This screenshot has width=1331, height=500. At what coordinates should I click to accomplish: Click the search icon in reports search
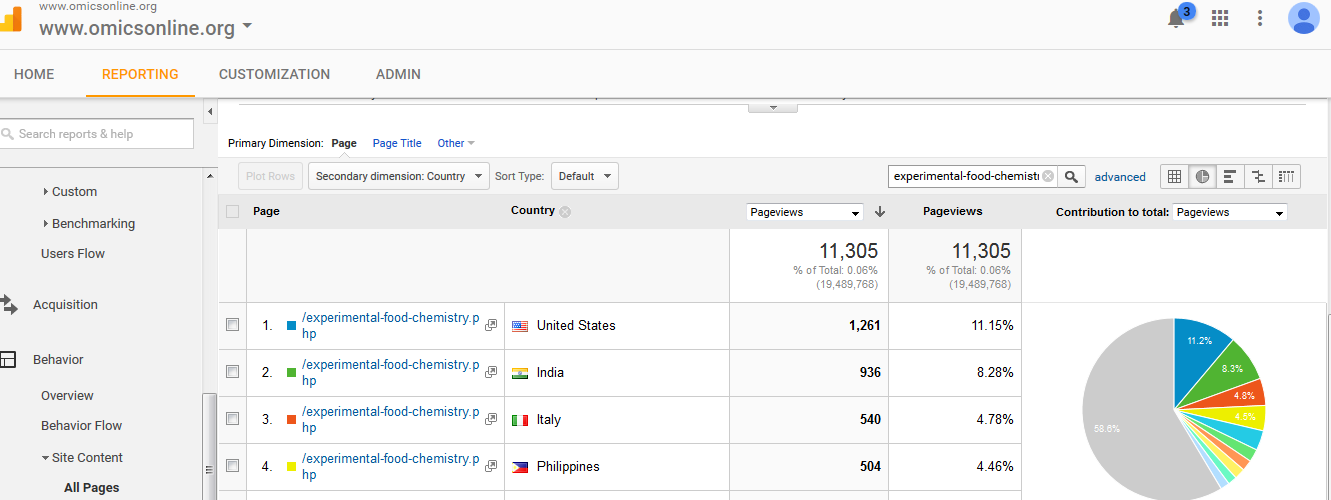(8, 134)
